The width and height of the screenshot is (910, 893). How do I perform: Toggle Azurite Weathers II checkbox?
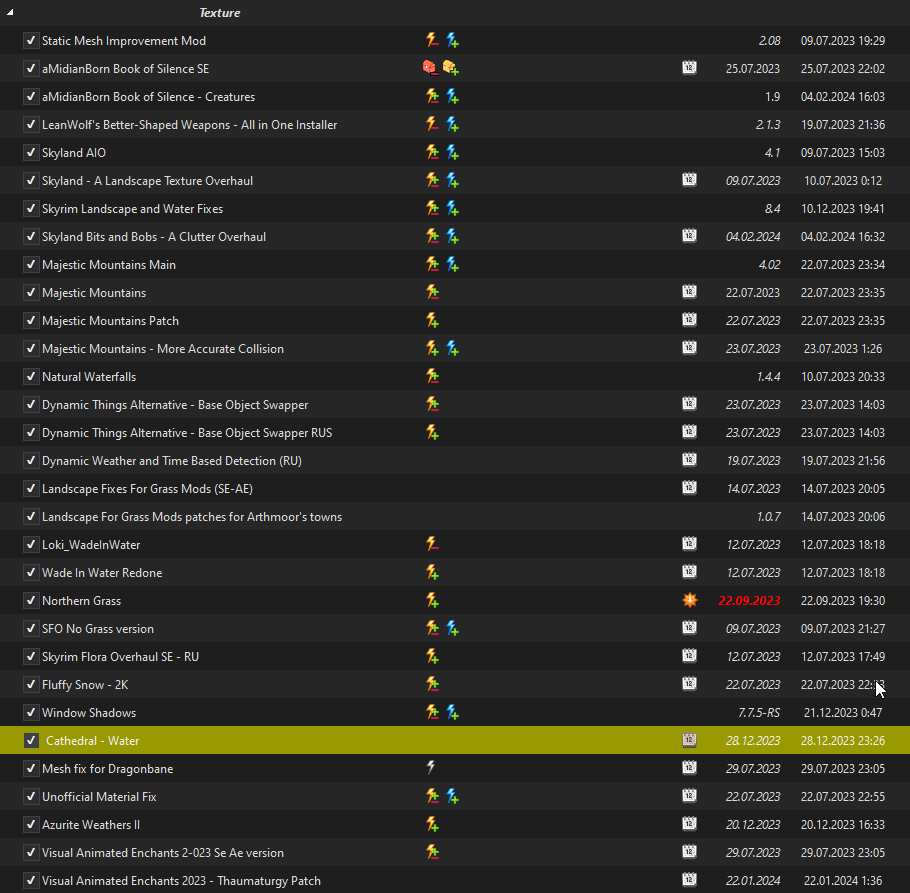31,825
